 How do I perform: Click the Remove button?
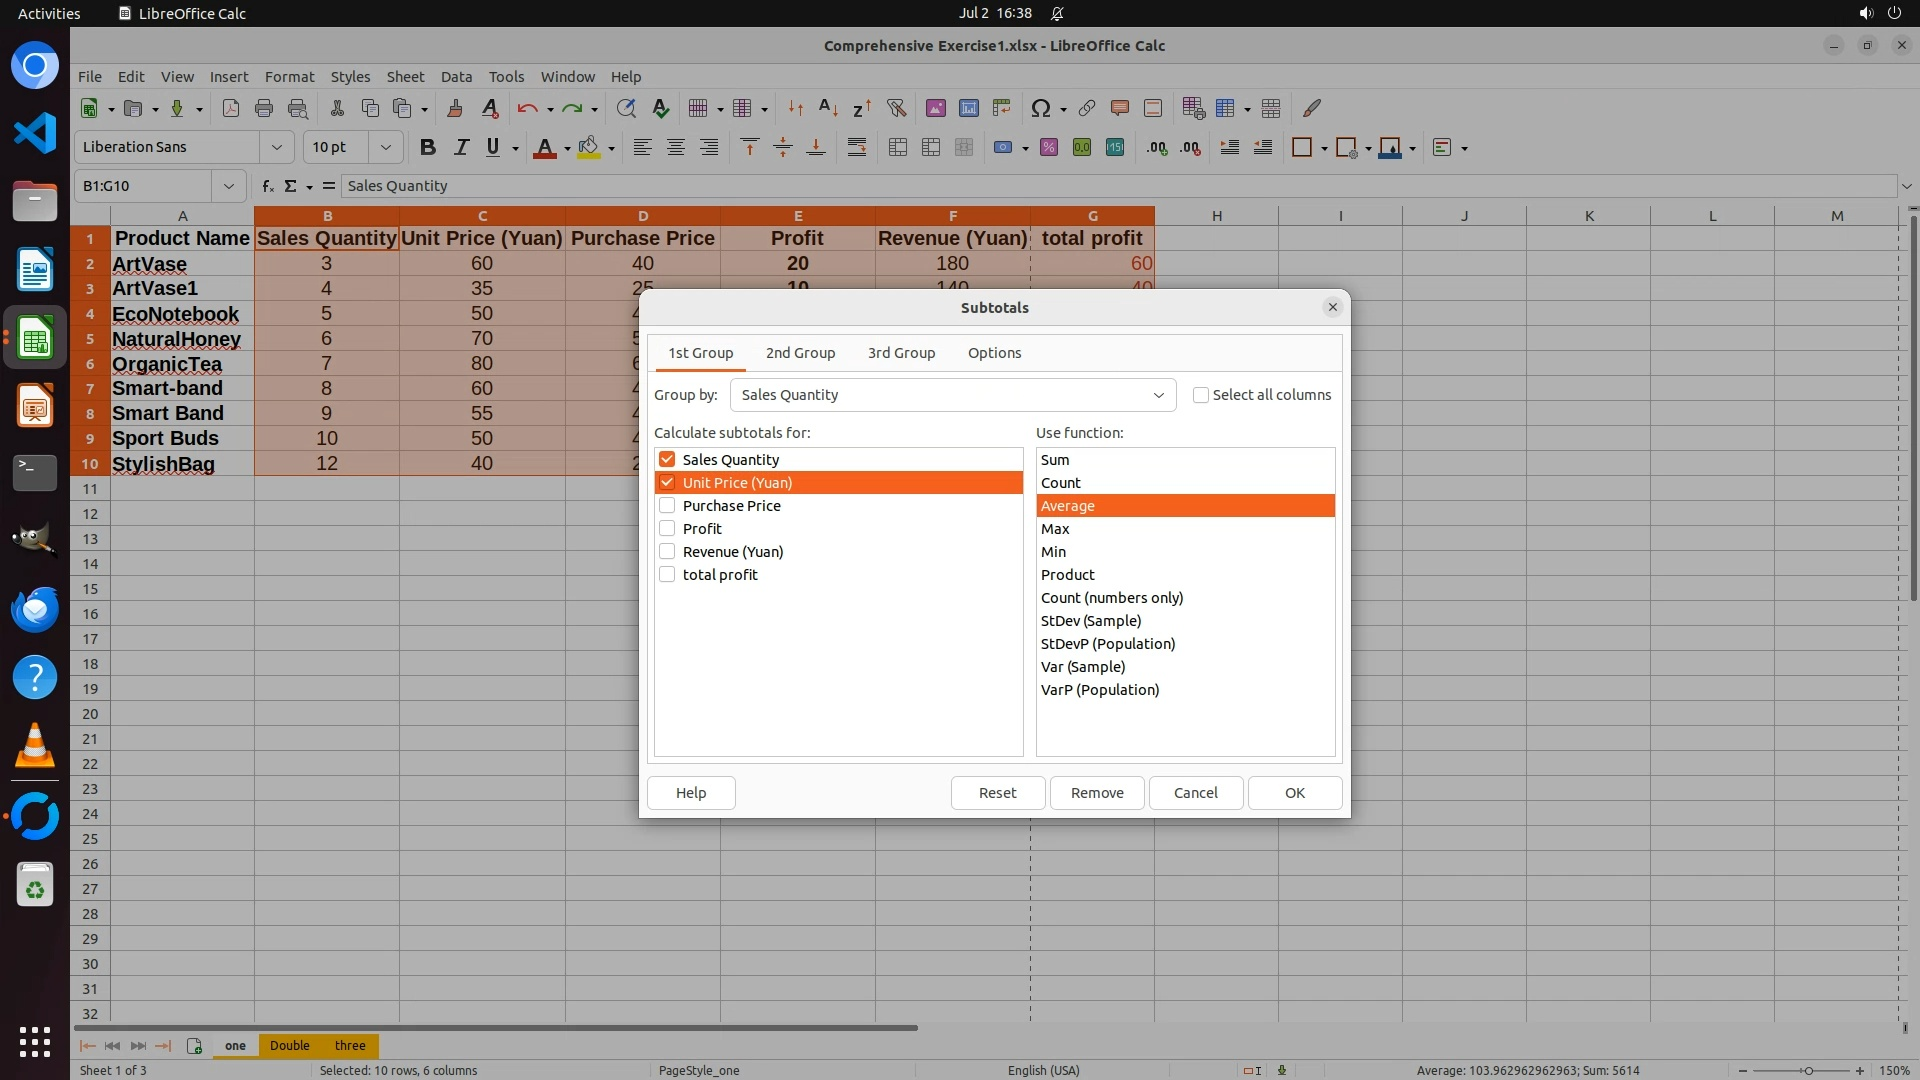pyautogui.click(x=1097, y=793)
